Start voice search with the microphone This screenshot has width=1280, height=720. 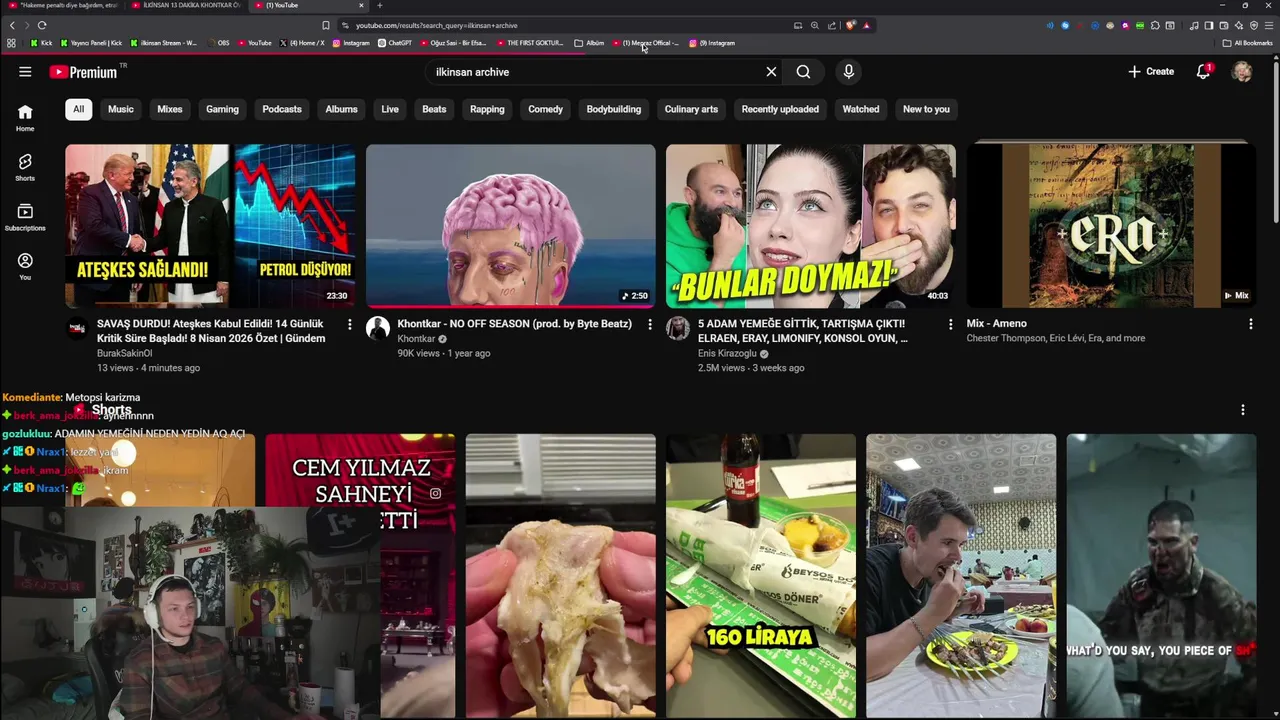click(848, 72)
